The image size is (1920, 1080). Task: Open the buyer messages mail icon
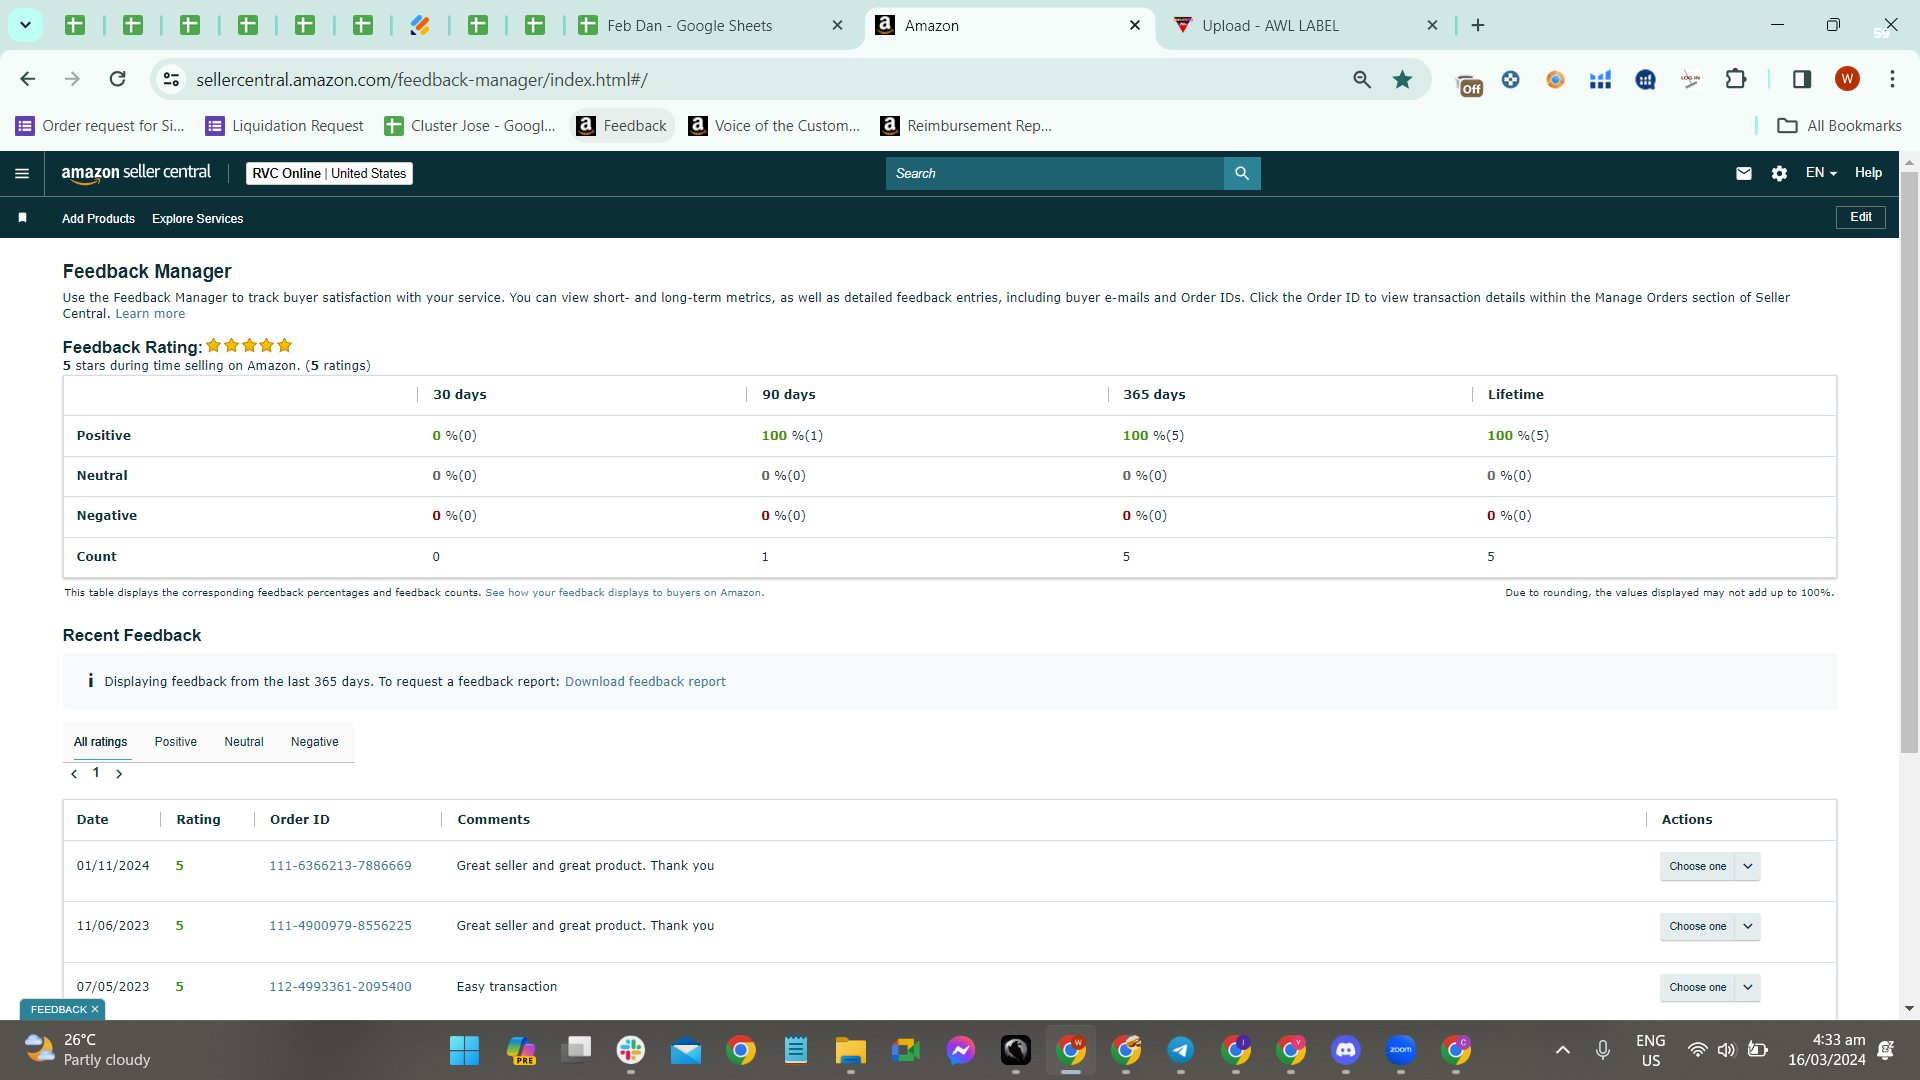click(1744, 173)
